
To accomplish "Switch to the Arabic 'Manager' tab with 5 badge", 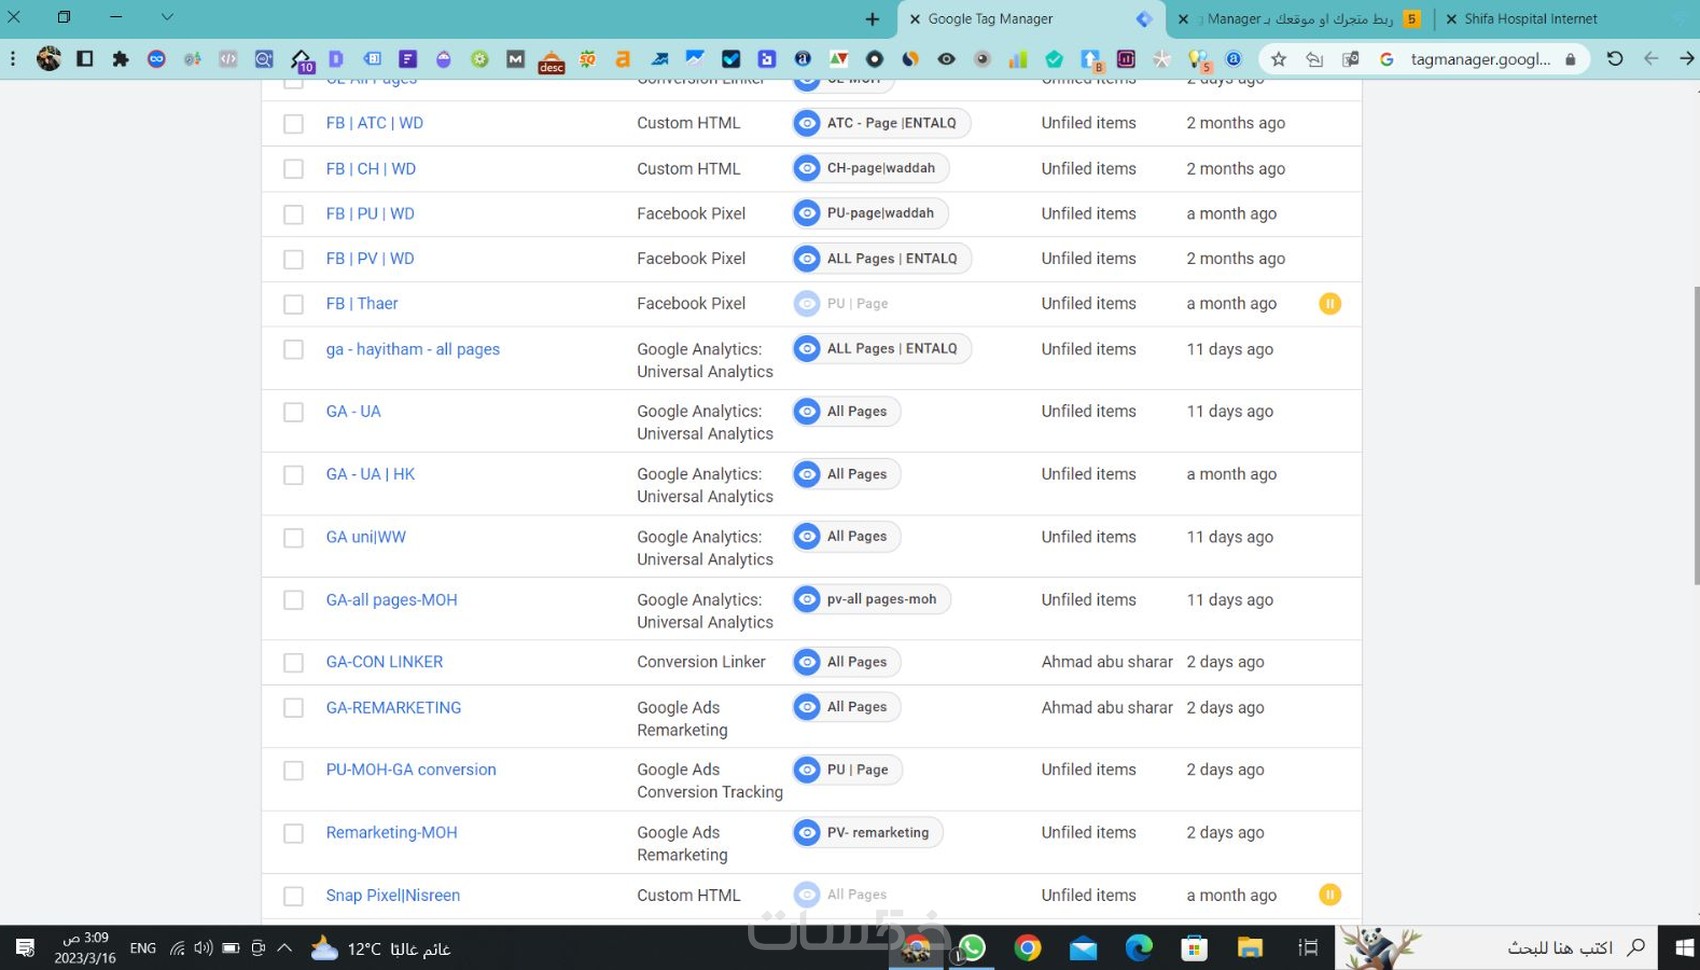I will click(1300, 19).
